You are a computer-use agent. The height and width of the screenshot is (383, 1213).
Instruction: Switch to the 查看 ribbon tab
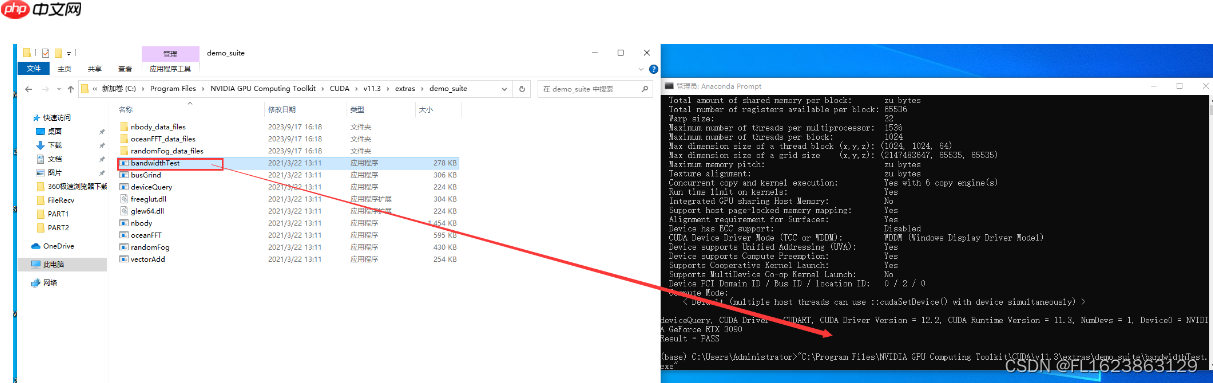(x=125, y=69)
